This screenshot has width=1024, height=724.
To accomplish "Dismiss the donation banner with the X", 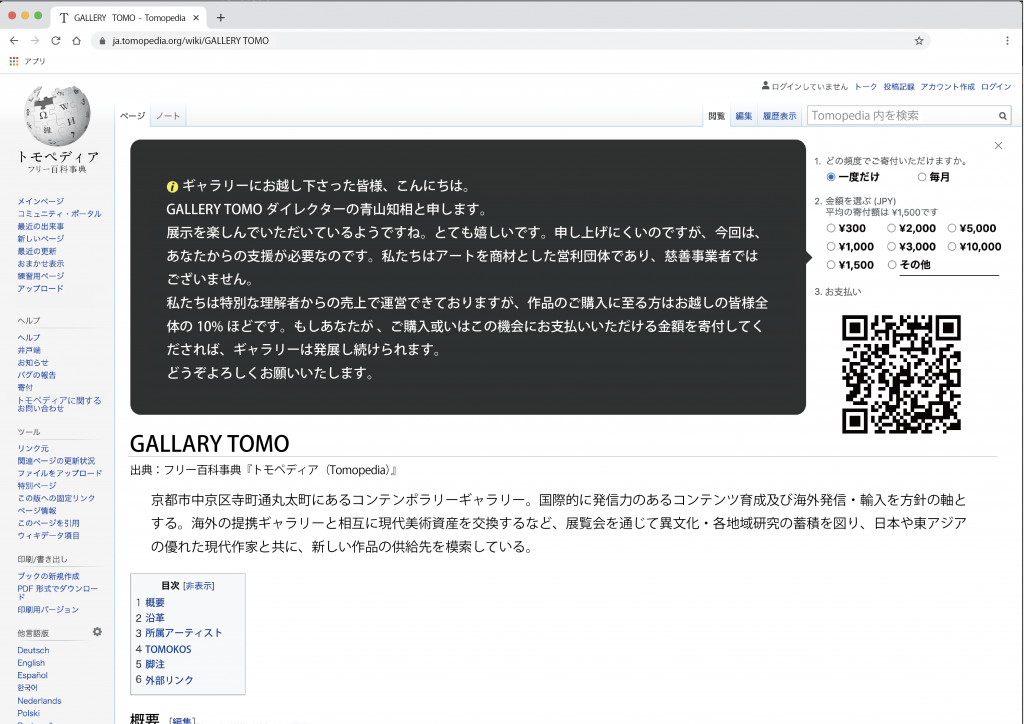I will pos(998,146).
